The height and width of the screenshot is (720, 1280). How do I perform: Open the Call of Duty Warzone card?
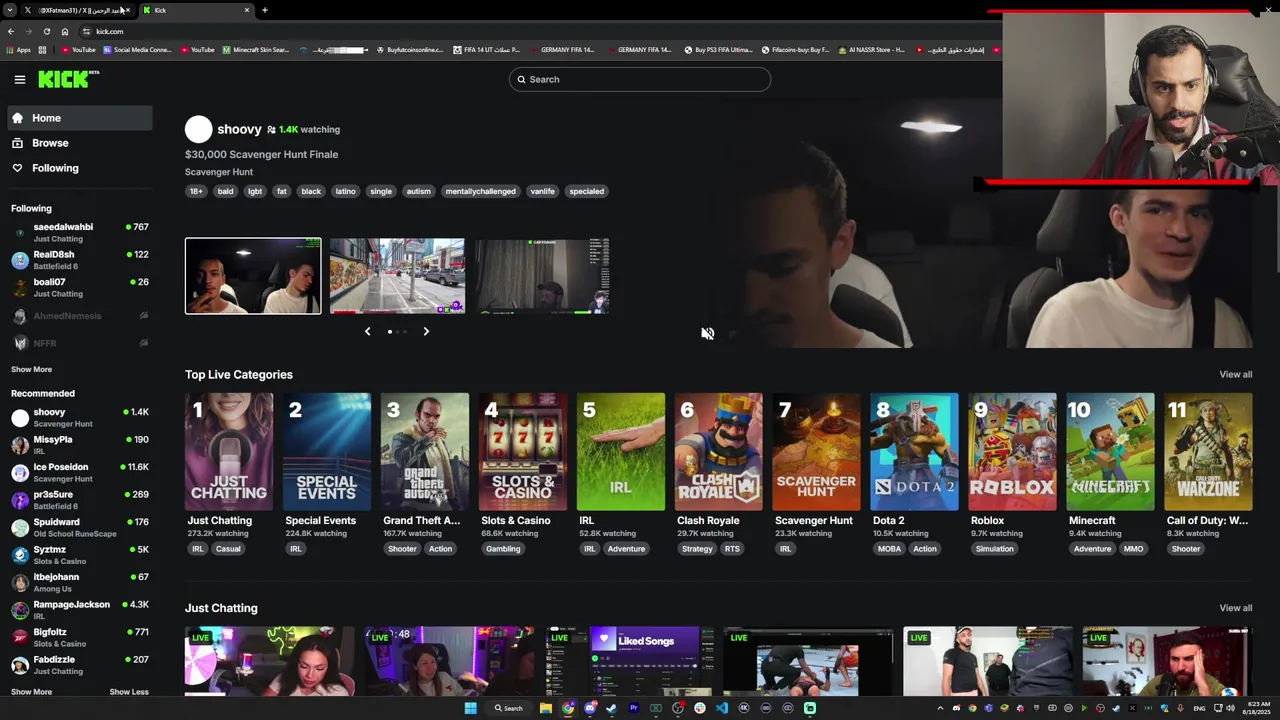(1208, 452)
